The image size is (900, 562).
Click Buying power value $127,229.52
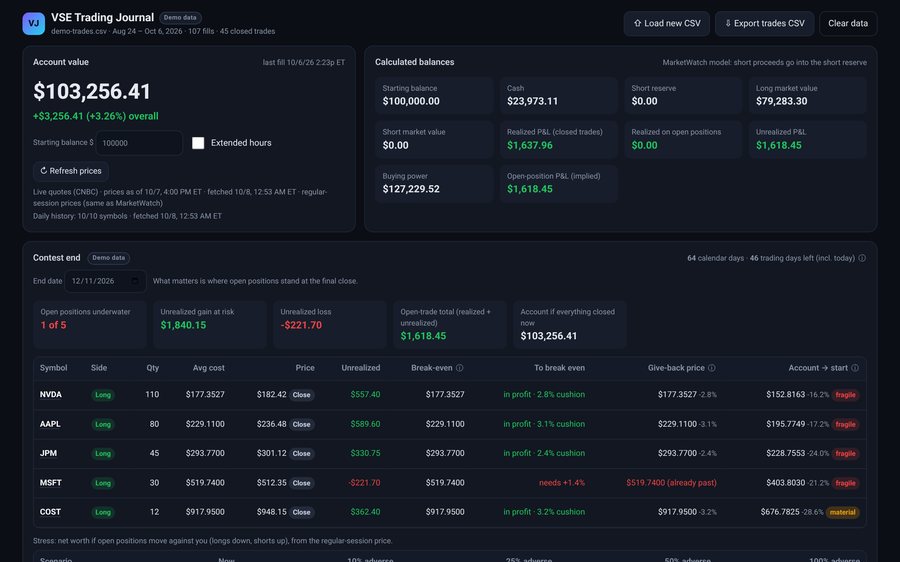point(411,189)
